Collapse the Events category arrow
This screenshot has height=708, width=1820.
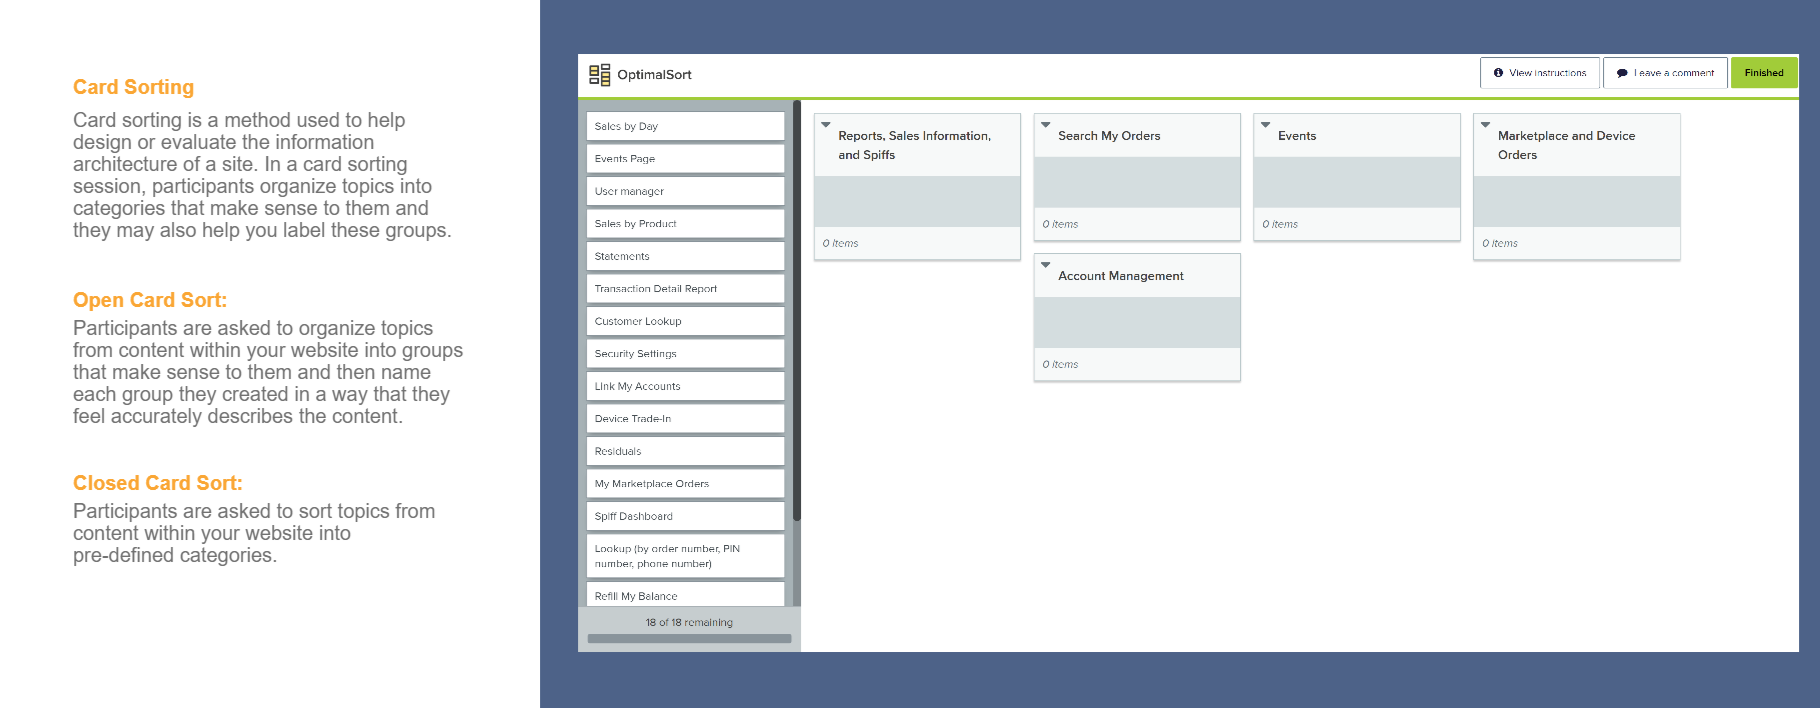[1266, 125]
